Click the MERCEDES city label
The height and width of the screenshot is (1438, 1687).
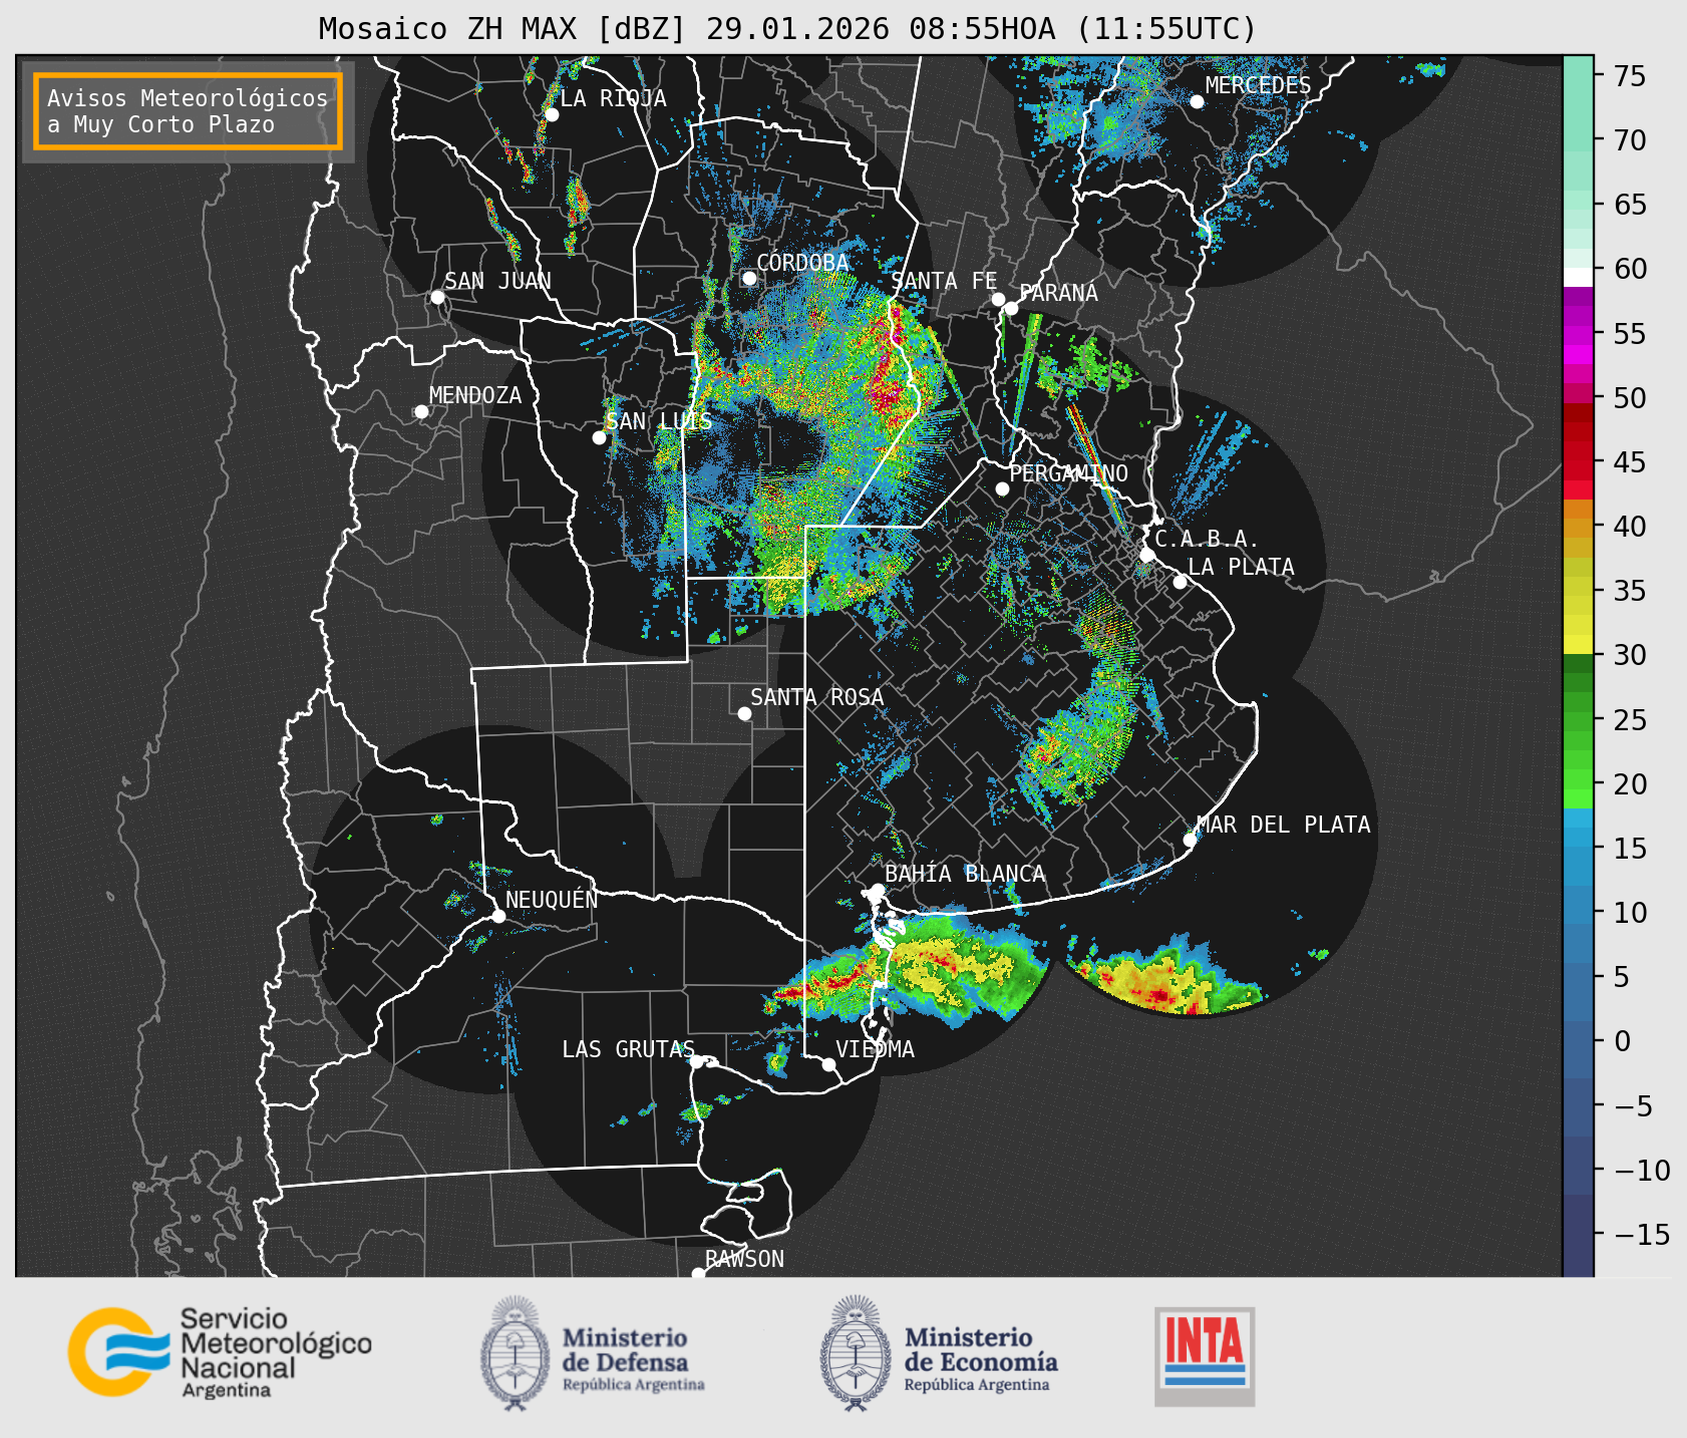click(x=1257, y=86)
